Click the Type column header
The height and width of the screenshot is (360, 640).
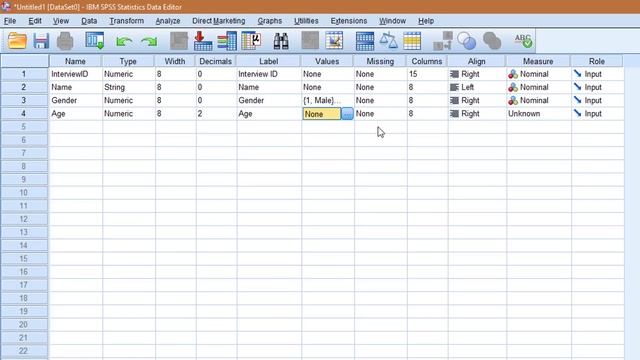tap(128, 61)
